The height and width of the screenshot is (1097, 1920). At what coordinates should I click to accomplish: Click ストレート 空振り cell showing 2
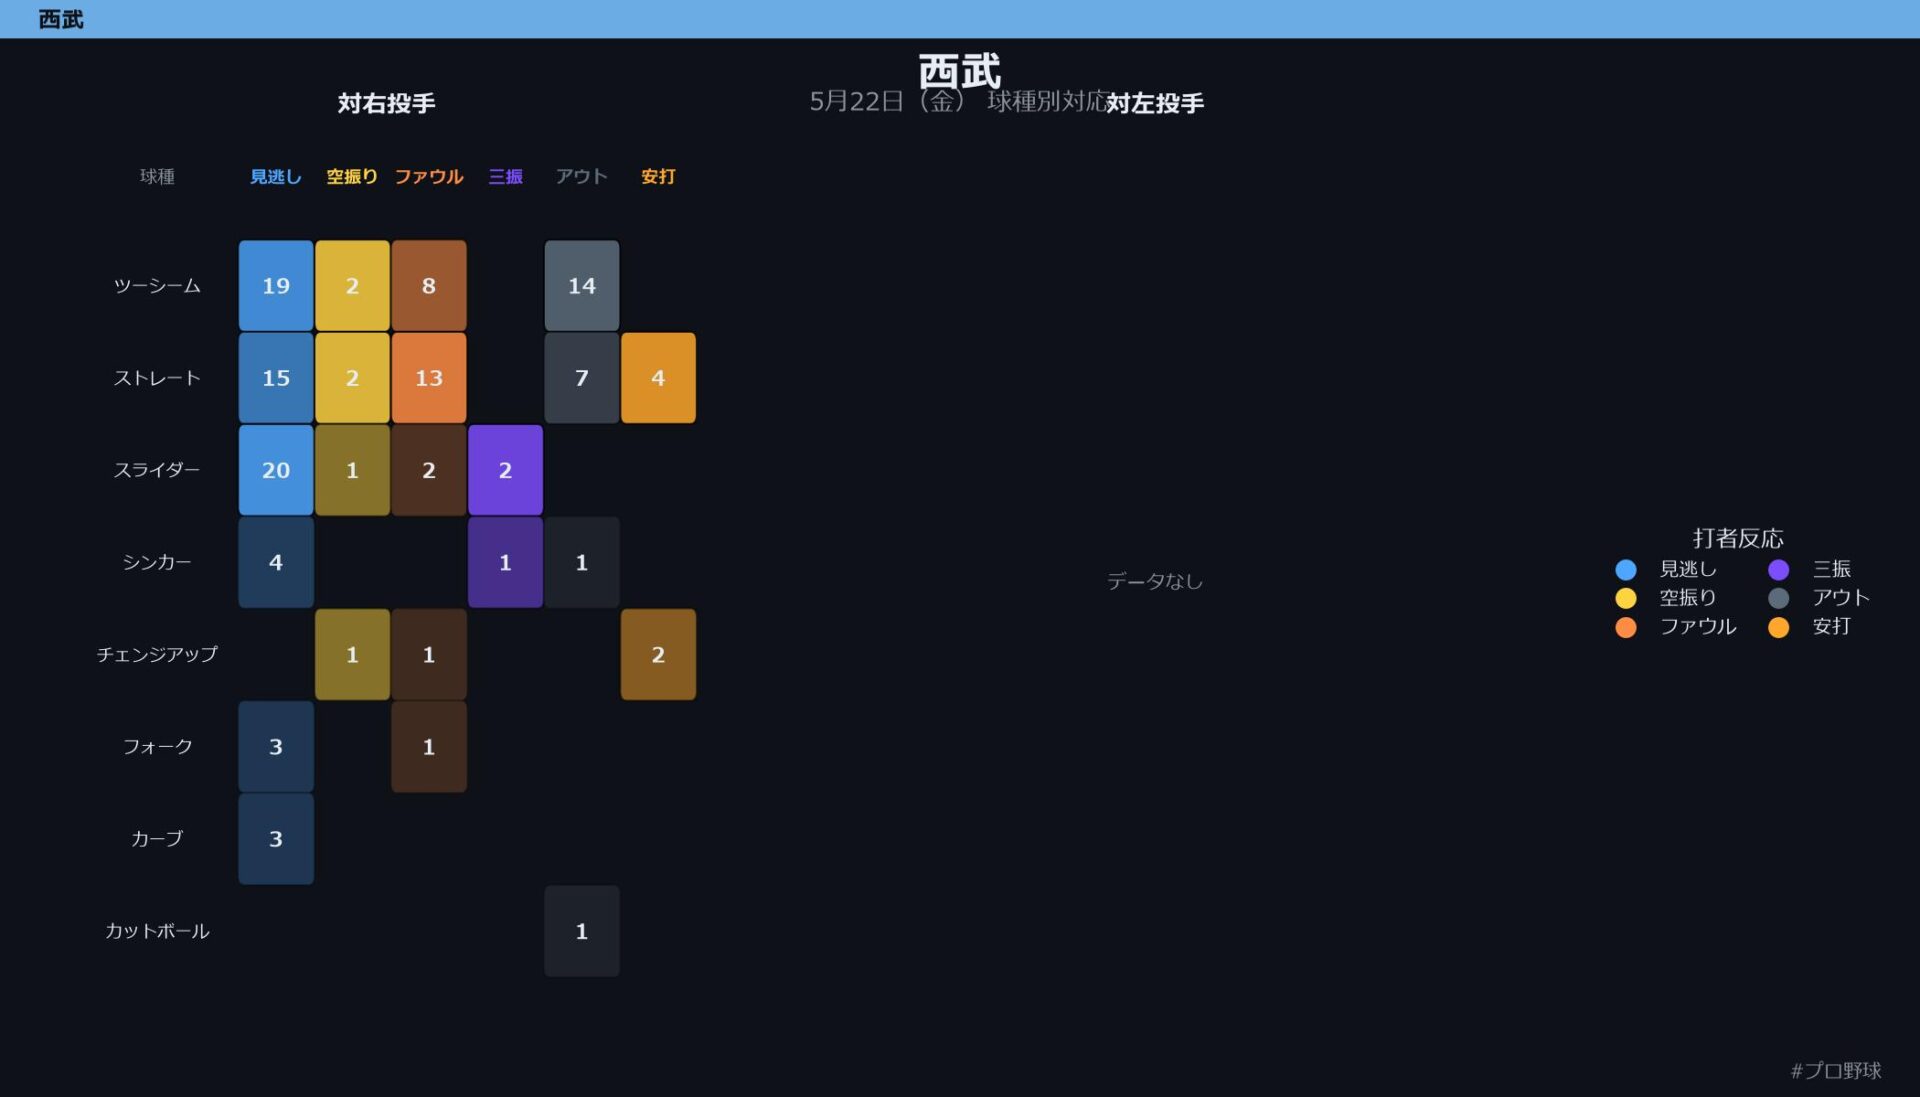[x=352, y=378]
